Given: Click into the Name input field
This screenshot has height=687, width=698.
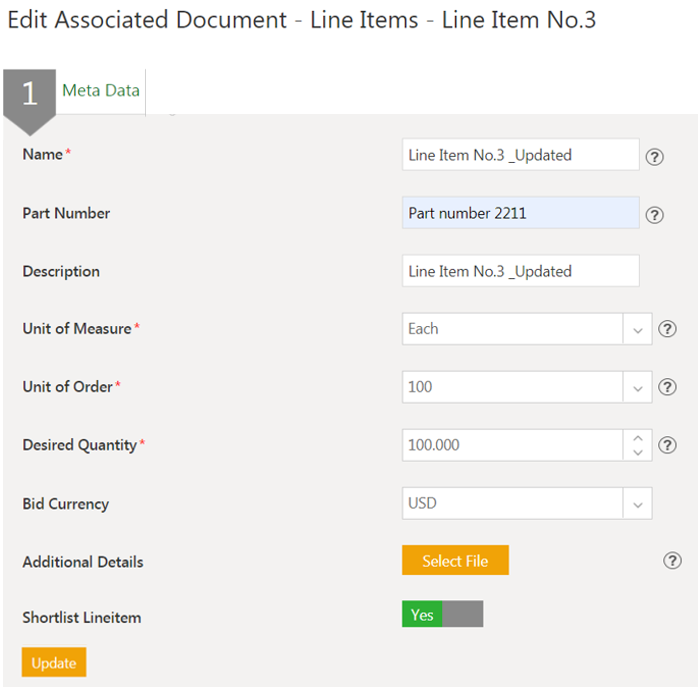Looking at the screenshot, I should pyautogui.click(x=519, y=155).
